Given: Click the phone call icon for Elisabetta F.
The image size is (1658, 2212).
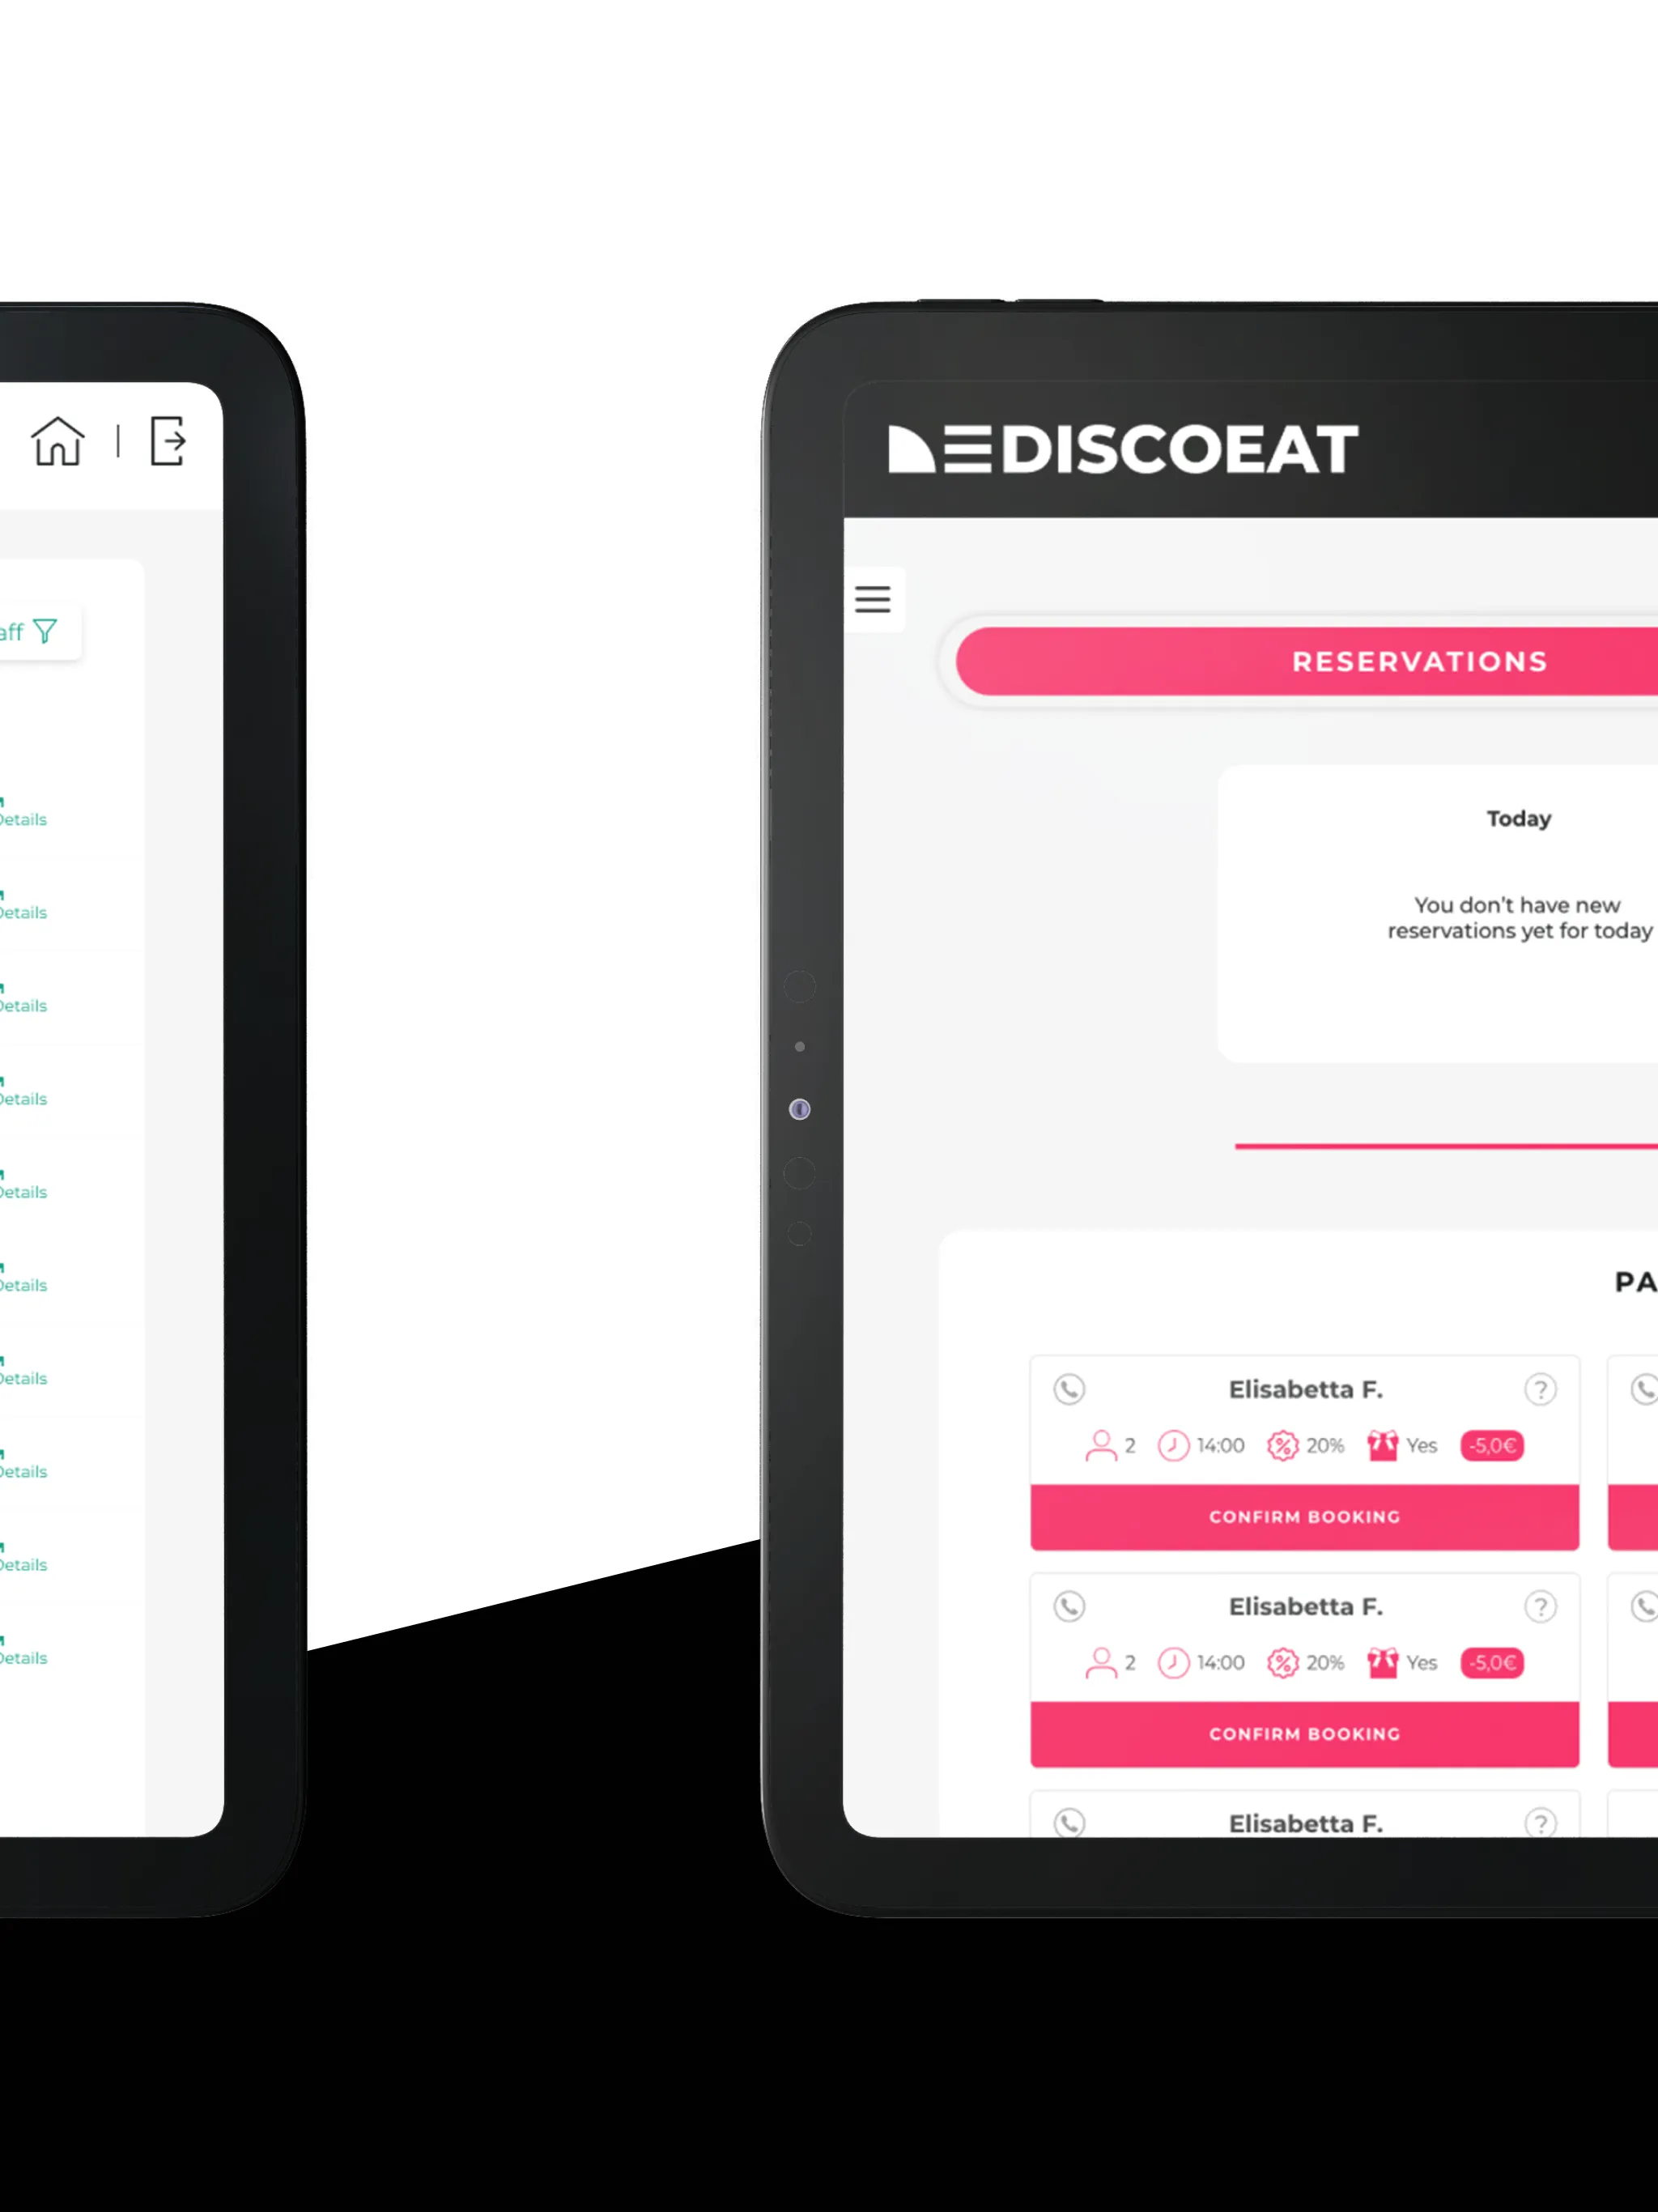Looking at the screenshot, I should pyautogui.click(x=1069, y=1388).
